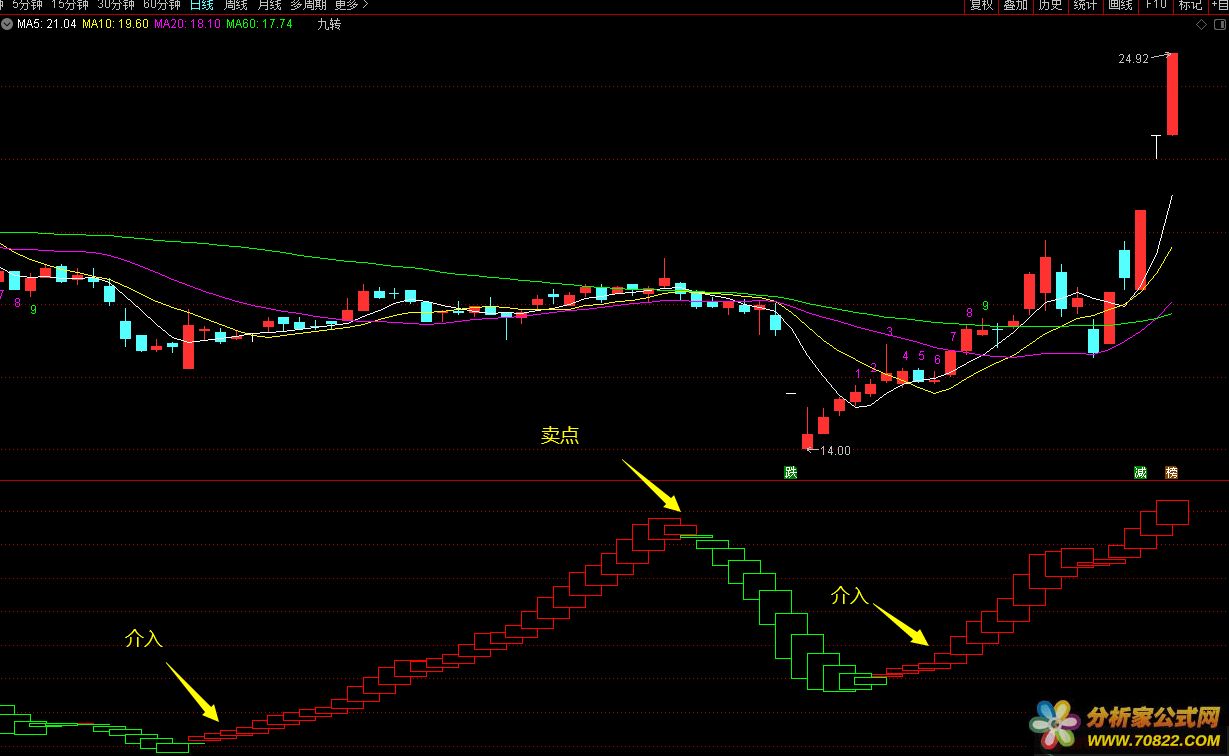Open the 多周期 multi-period view
This screenshot has height=756, width=1229.
coord(309,5)
